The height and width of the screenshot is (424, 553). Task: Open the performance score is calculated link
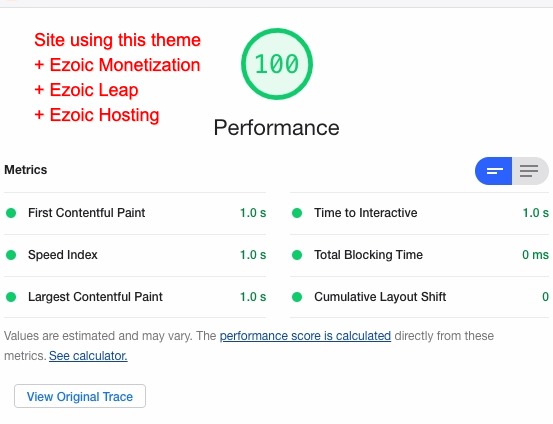coord(305,336)
